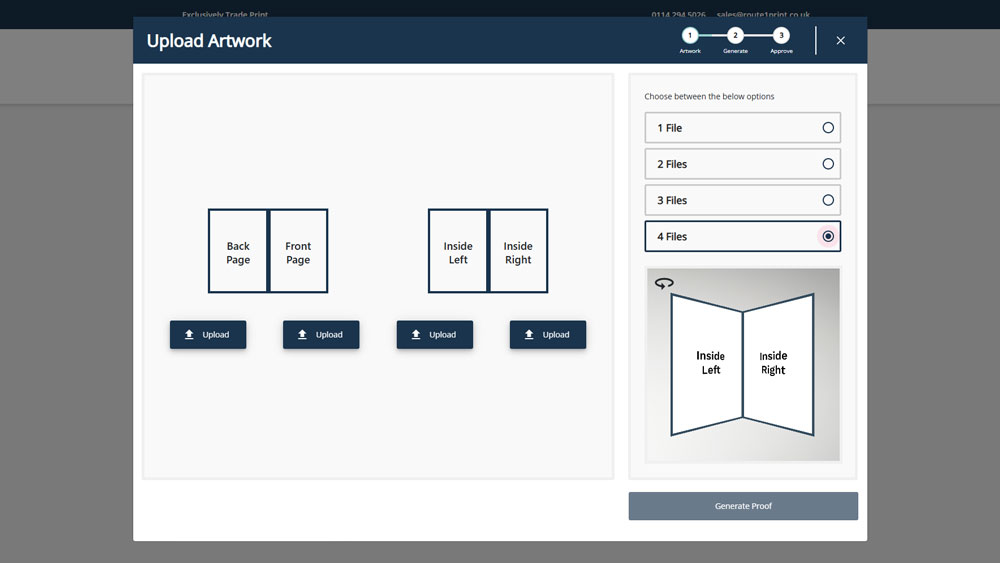Open the sales email address link
The height and width of the screenshot is (563, 1000).
click(763, 15)
